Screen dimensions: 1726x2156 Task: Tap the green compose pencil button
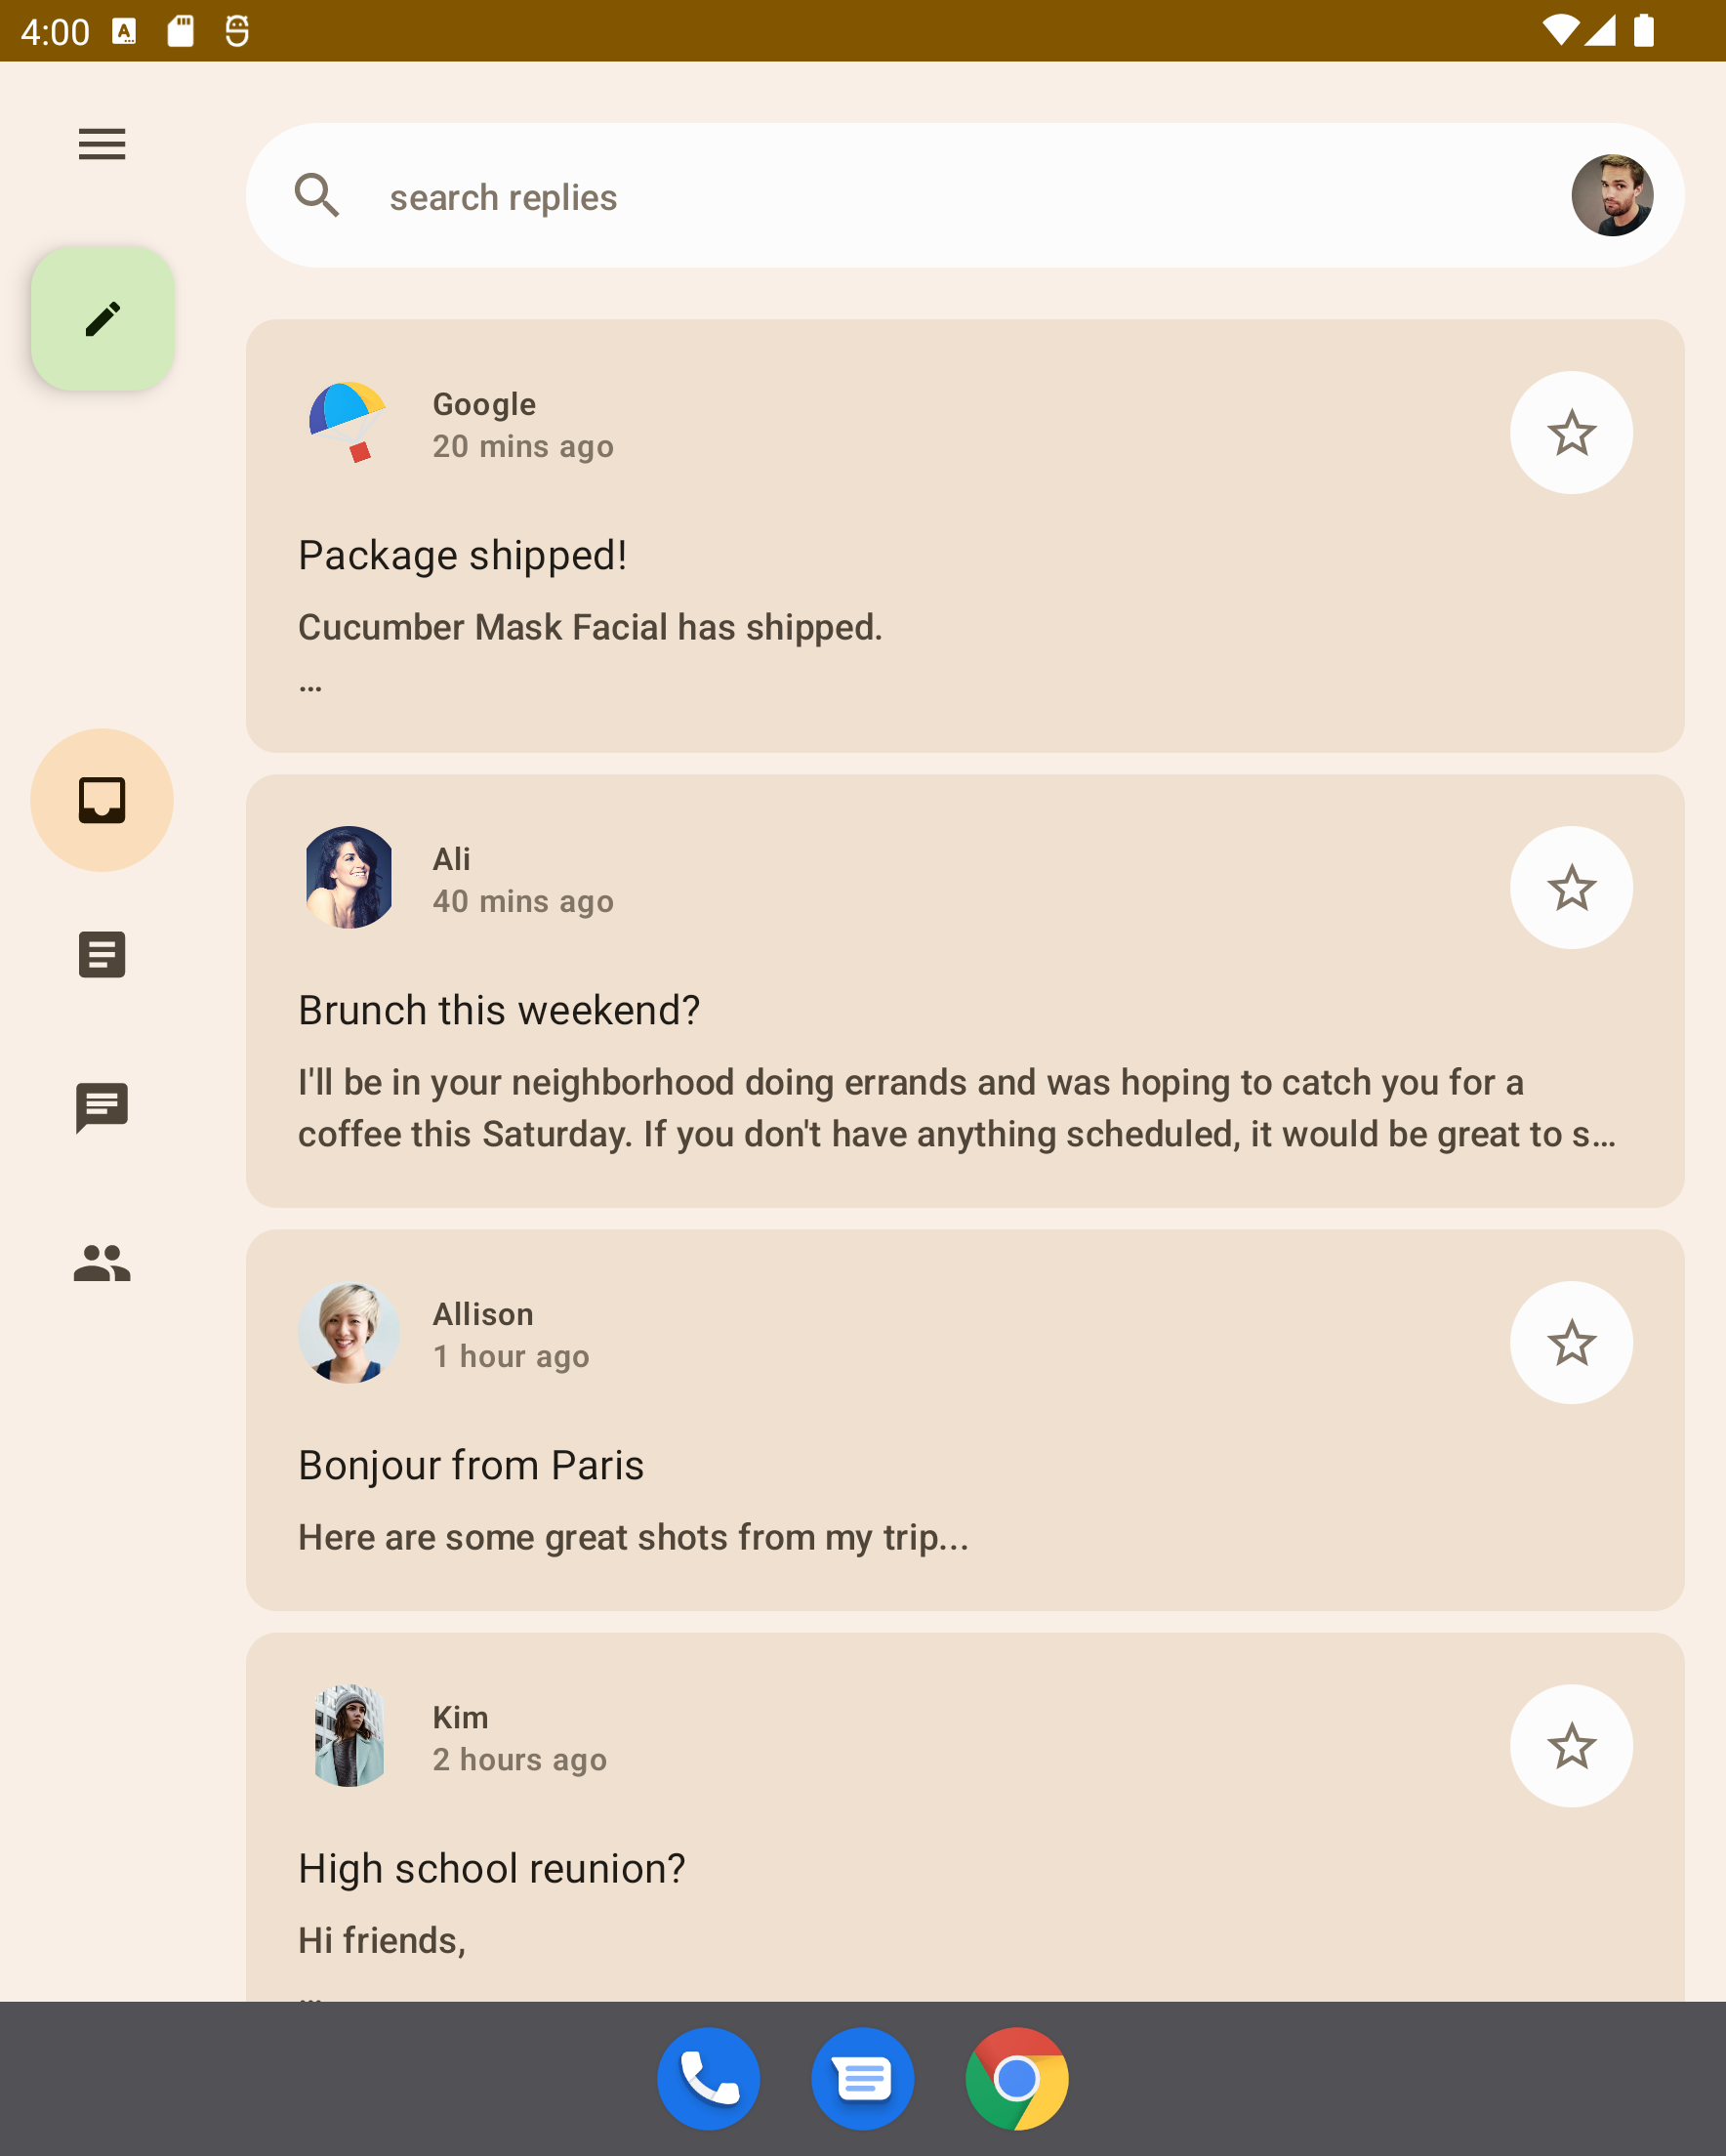point(103,319)
